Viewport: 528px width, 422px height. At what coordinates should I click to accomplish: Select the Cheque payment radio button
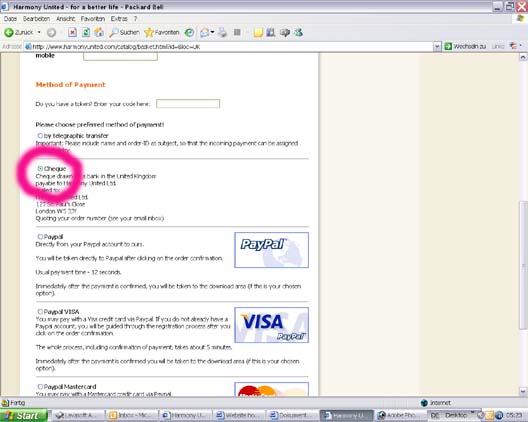[40, 168]
